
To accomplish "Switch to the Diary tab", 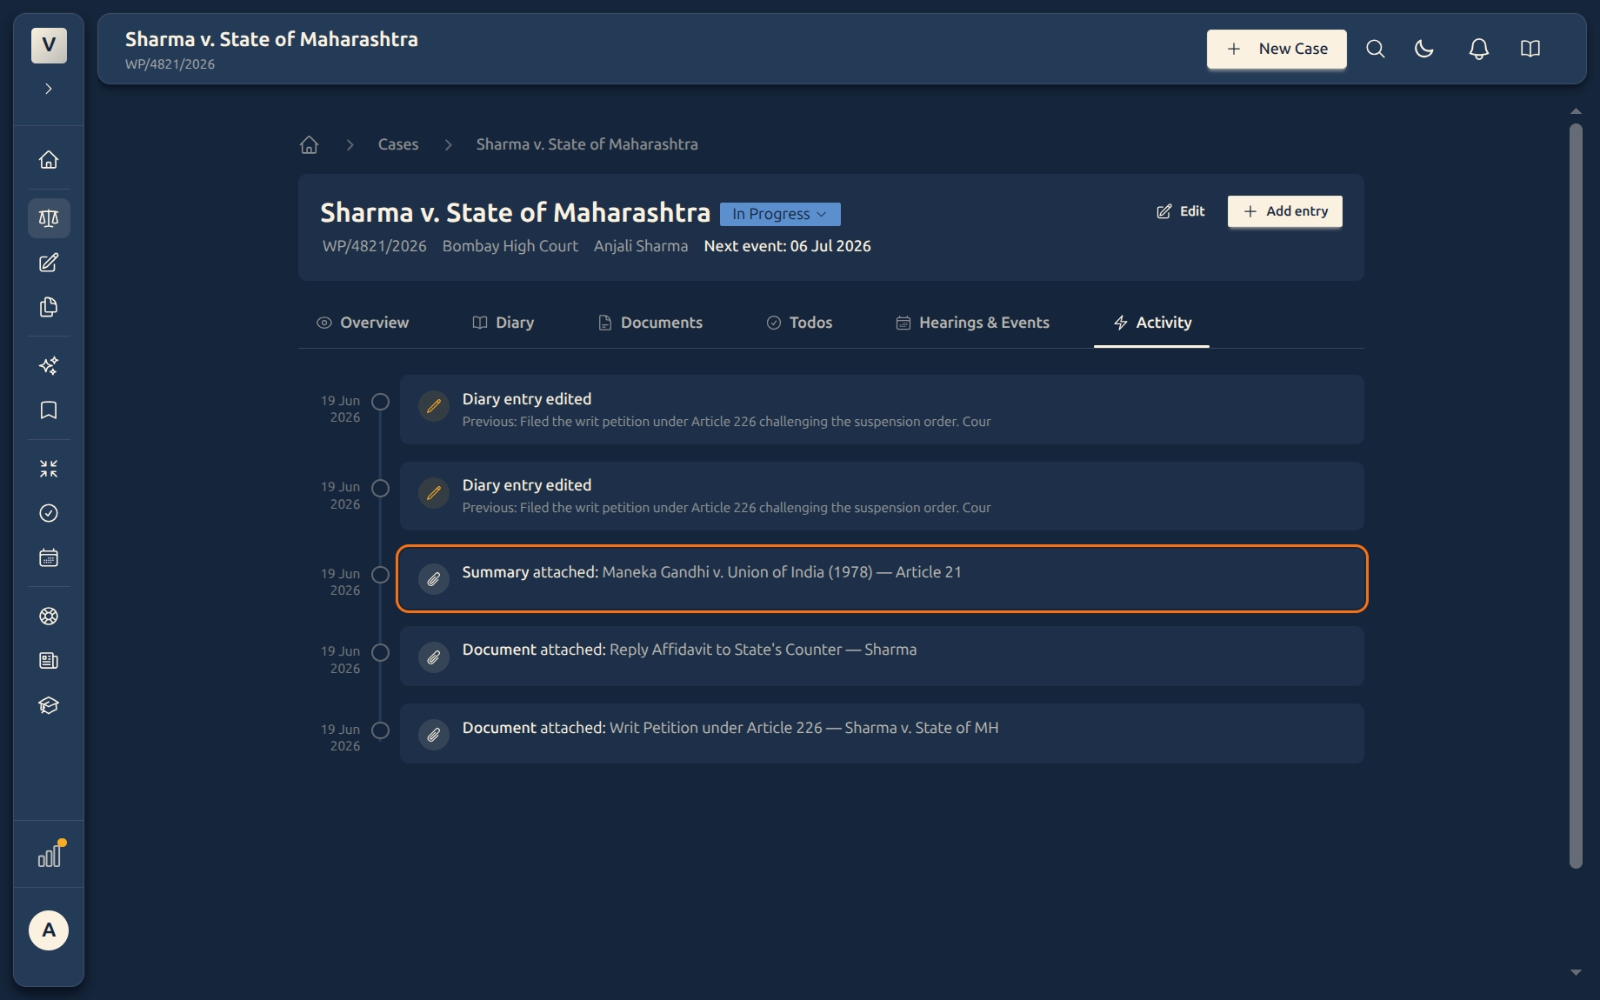I will coord(503,323).
